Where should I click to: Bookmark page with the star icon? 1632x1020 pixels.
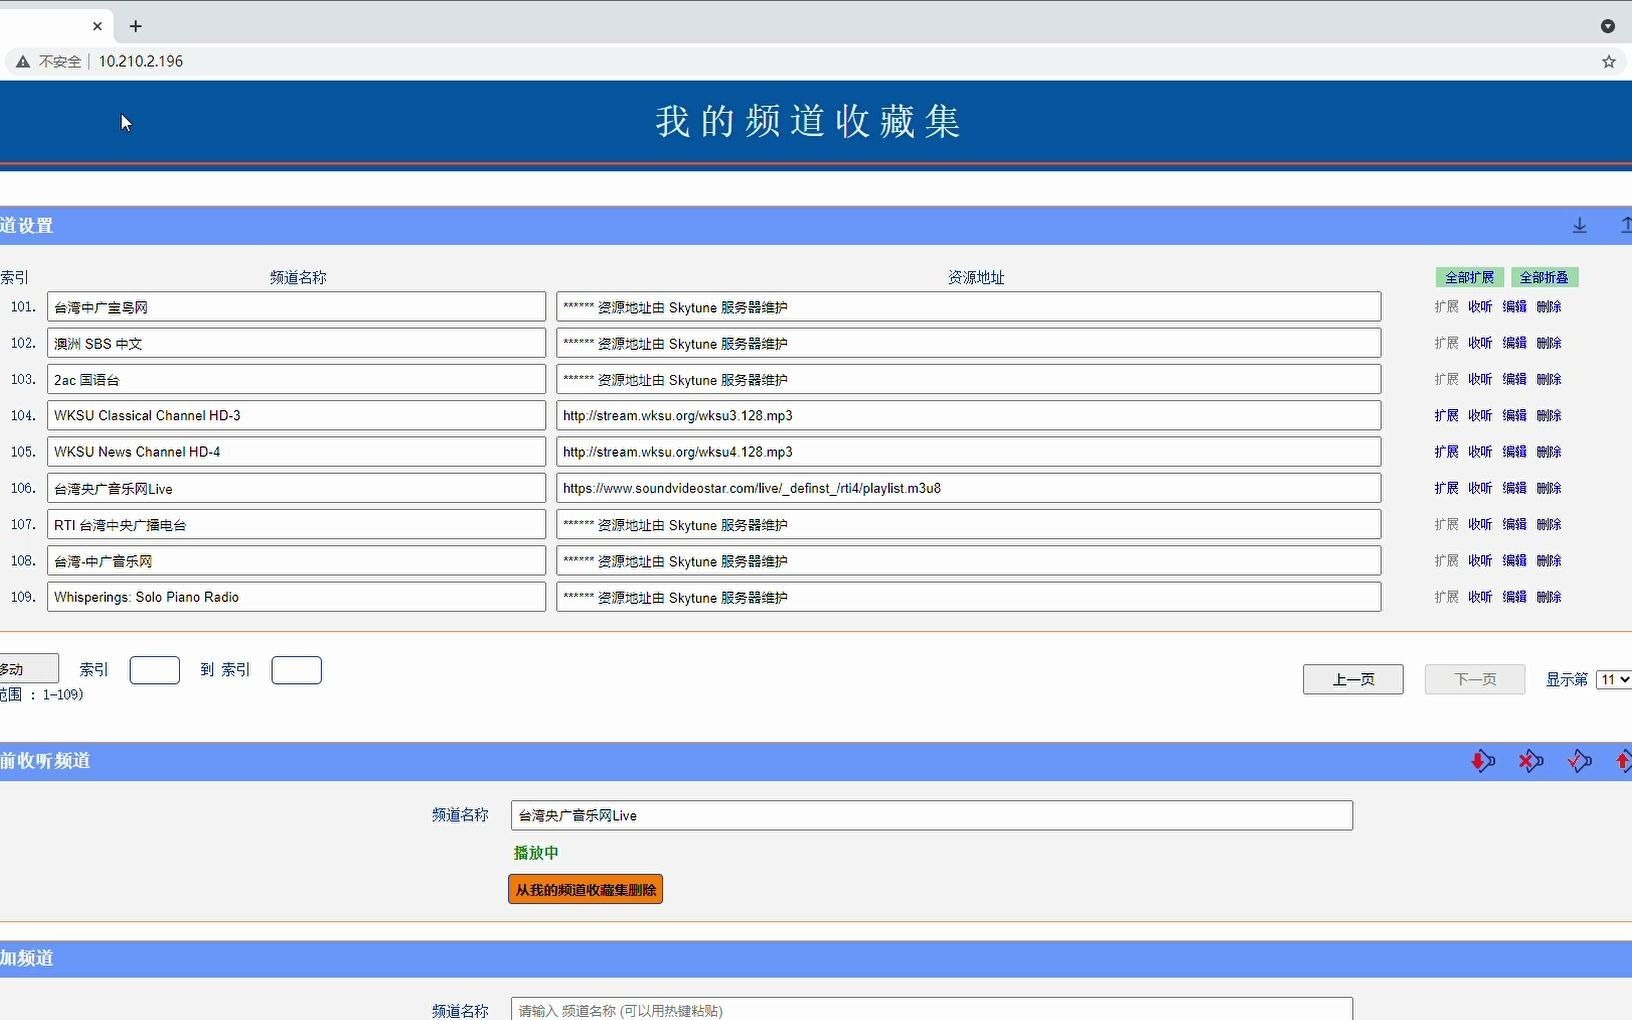(x=1609, y=61)
